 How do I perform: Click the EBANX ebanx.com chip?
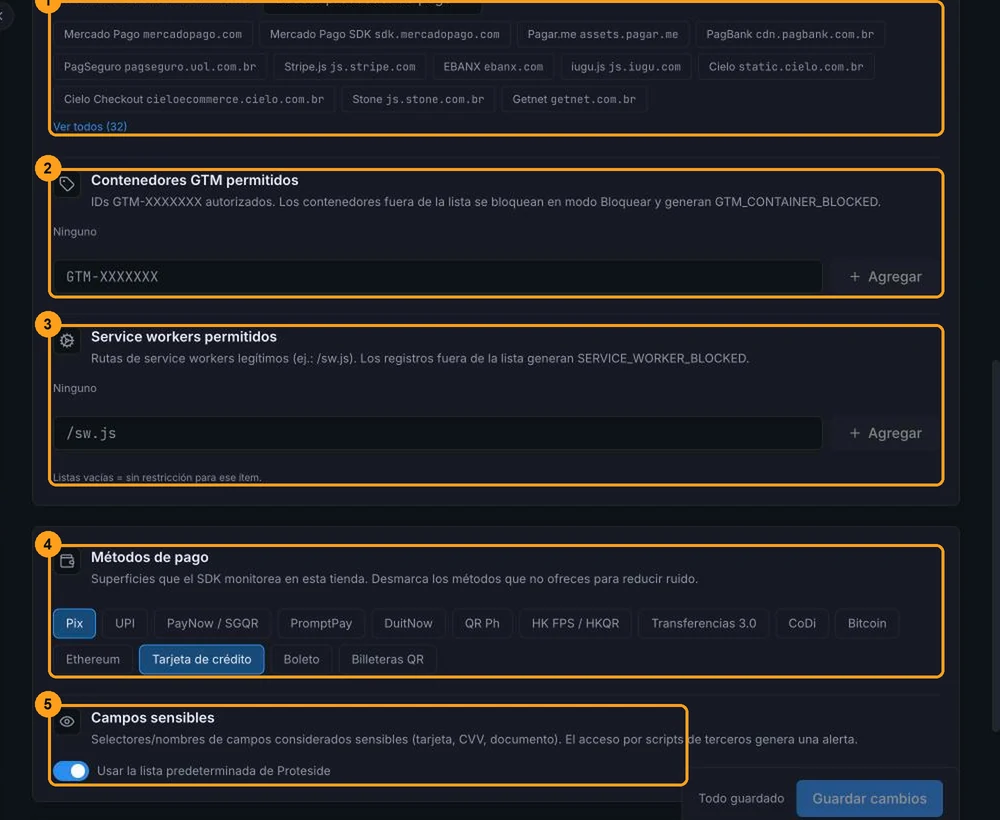(493, 67)
